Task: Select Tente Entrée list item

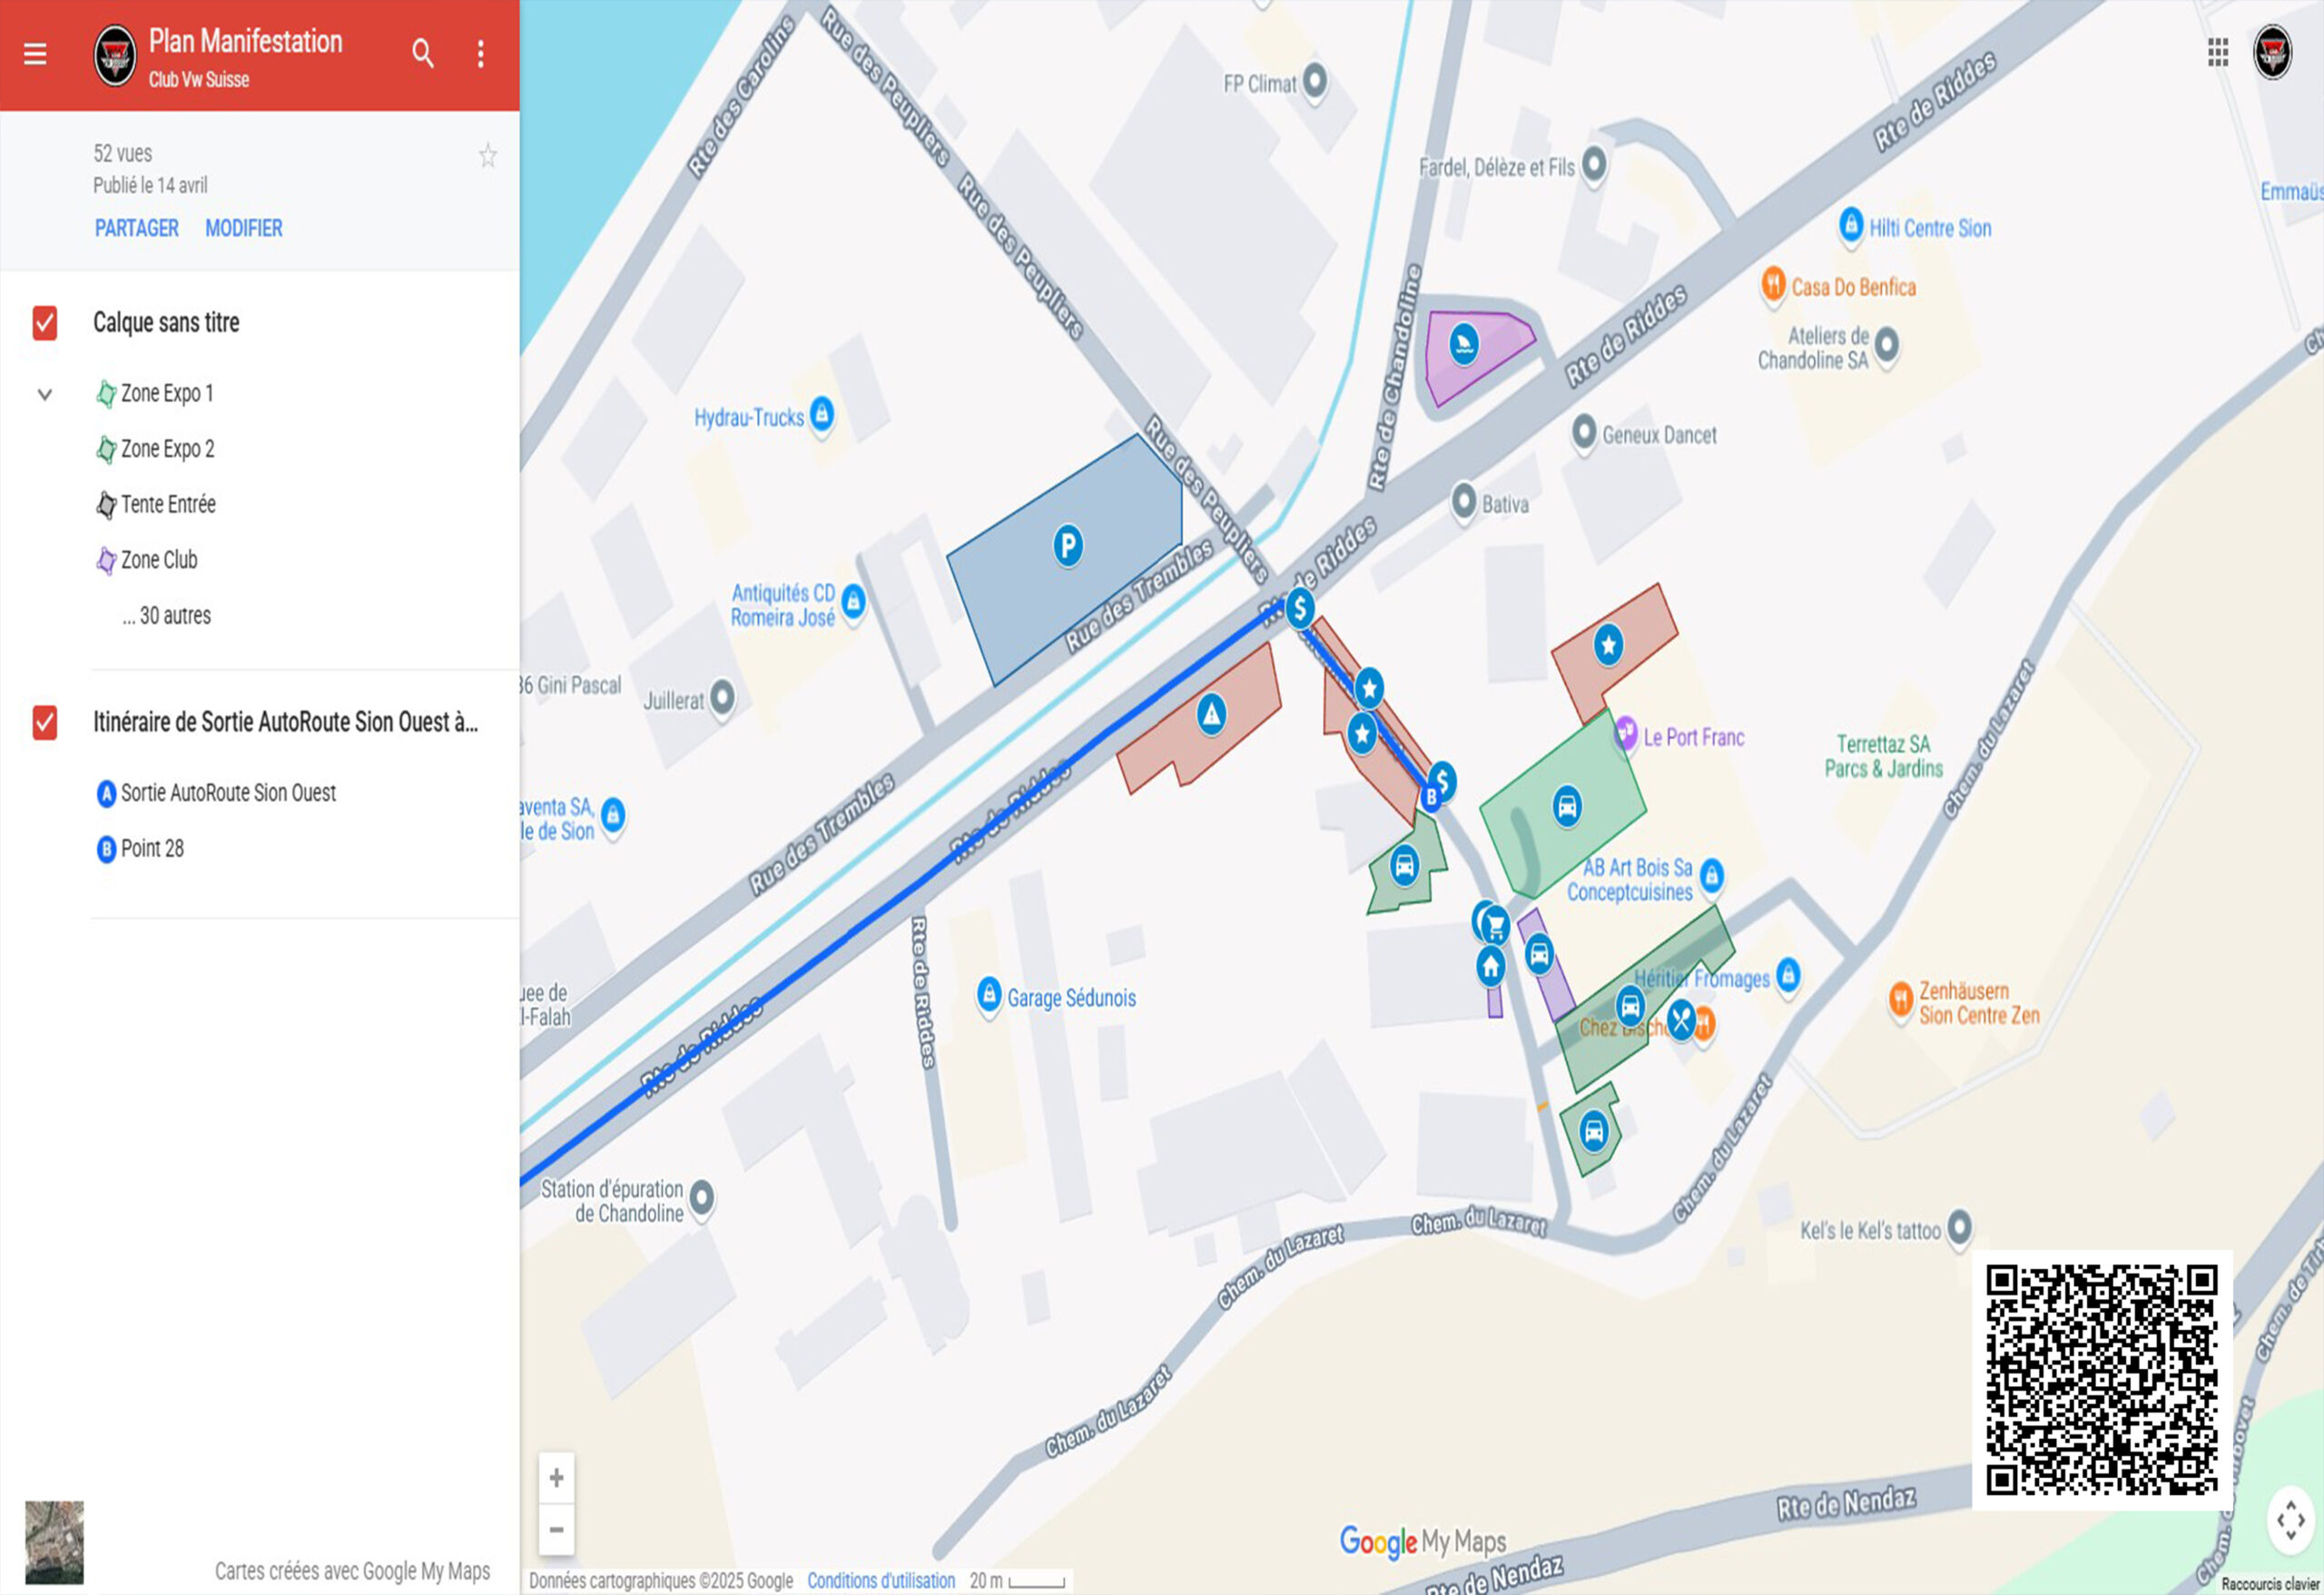Action: tap(168, 505)
